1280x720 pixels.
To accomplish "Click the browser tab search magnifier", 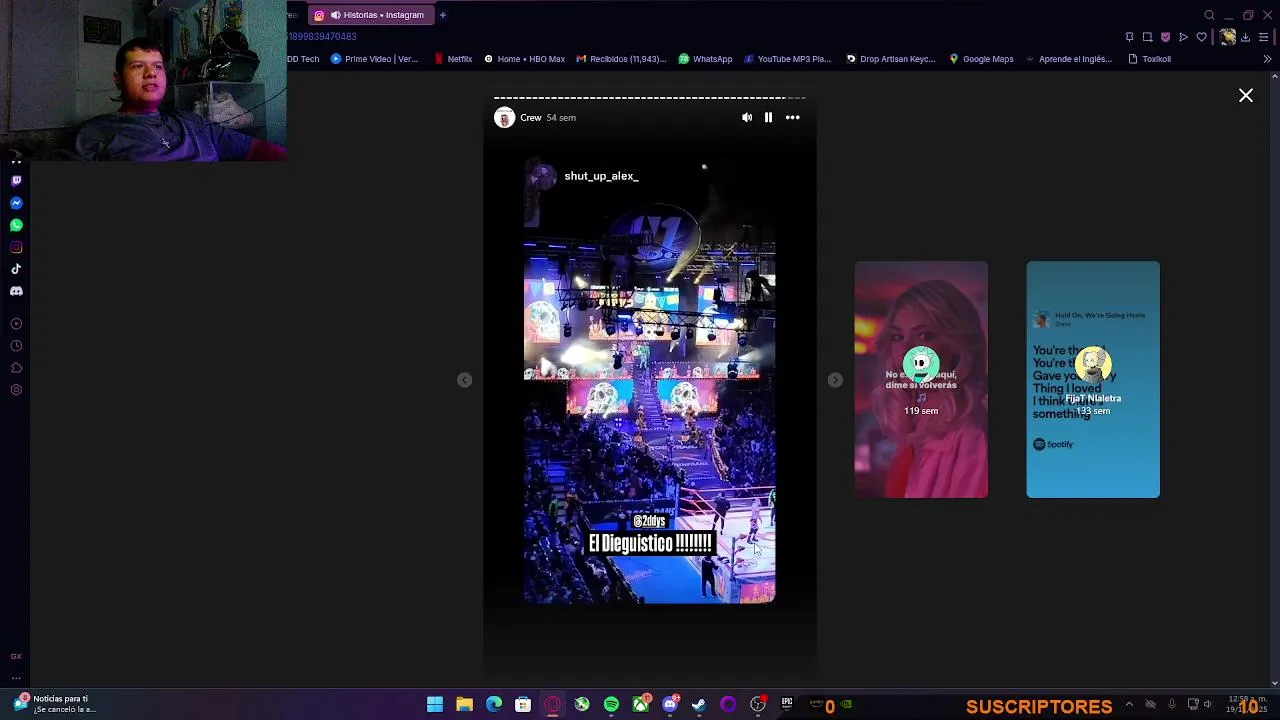I will point(1209,15).
